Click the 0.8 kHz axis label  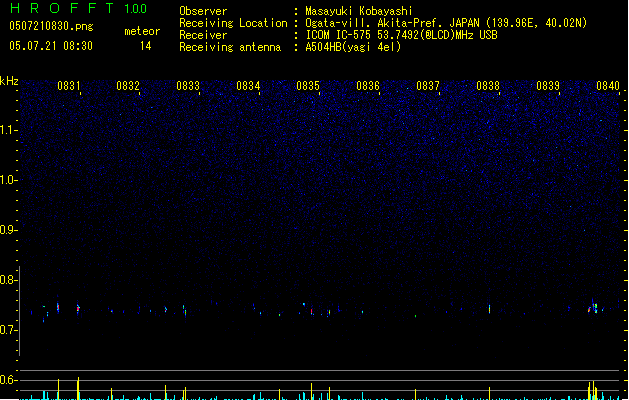[8, 280]
